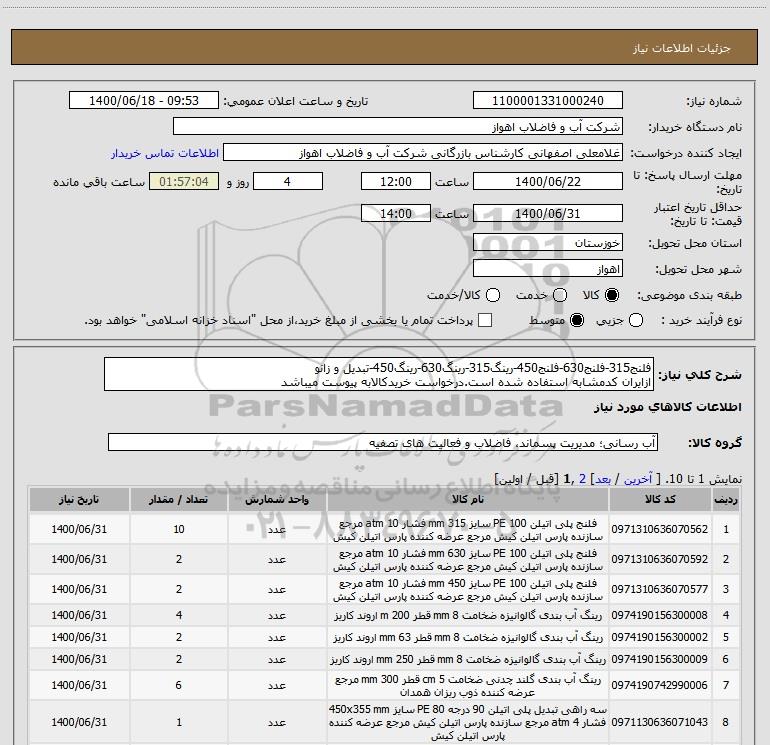Viewport: 770px width, 745px height.
Task: Click the response deadline date 1400/06/22
Action: coord(548,181)
